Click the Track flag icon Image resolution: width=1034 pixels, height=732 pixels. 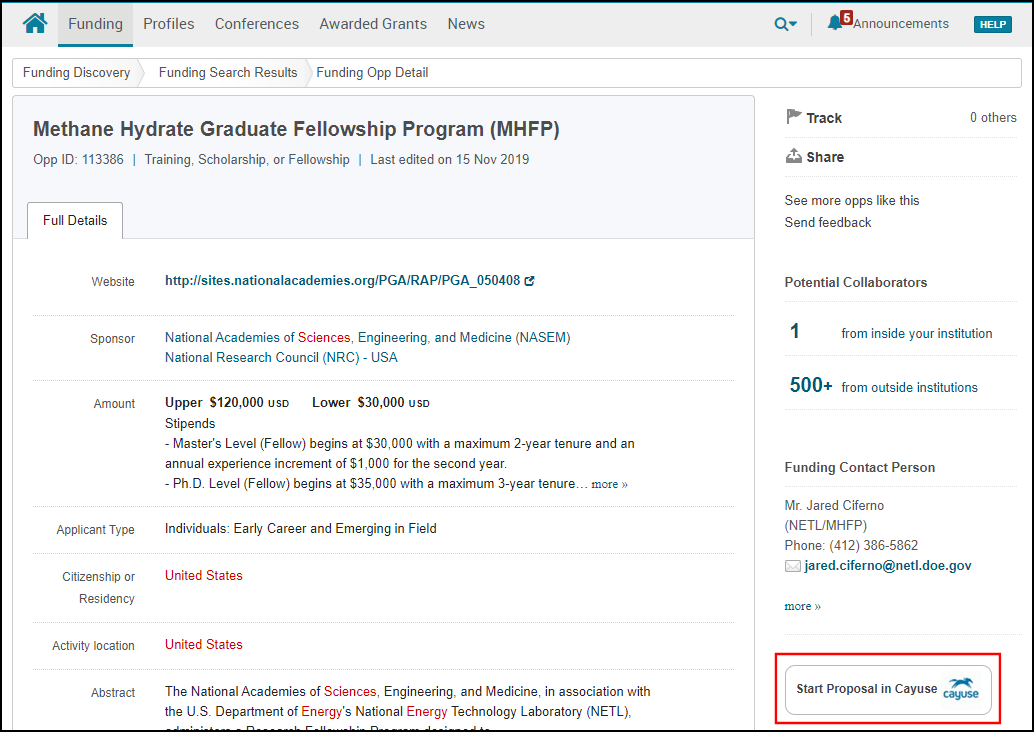[793, 117]
